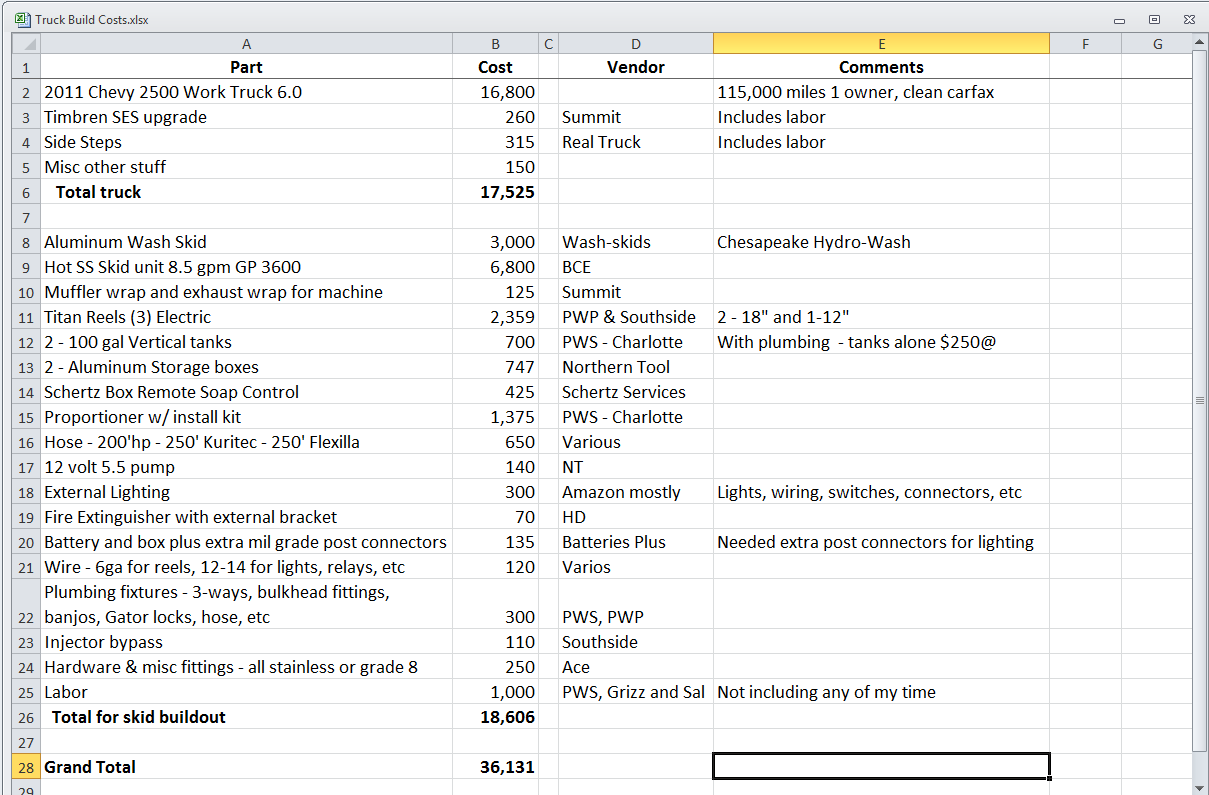The image size is (1209, 795).
Task: Select column D header
Action: (x=636, y=44)
